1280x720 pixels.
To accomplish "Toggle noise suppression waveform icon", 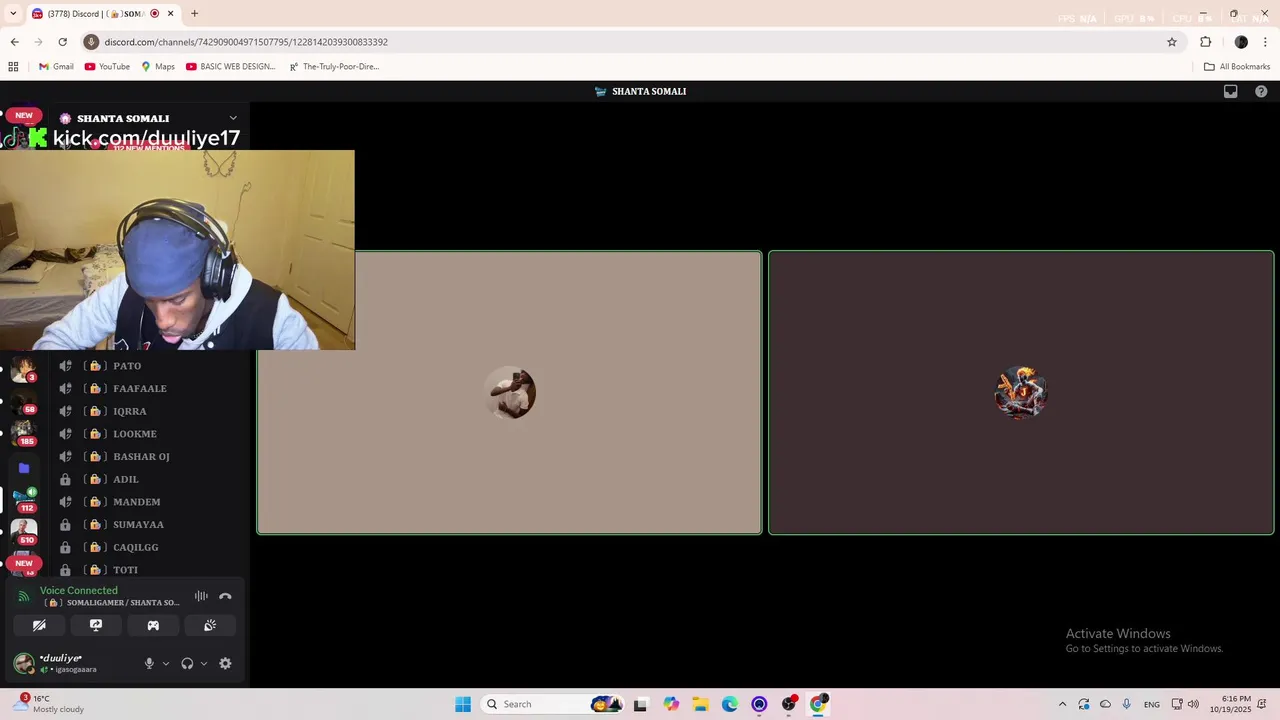I will (201, 596).
